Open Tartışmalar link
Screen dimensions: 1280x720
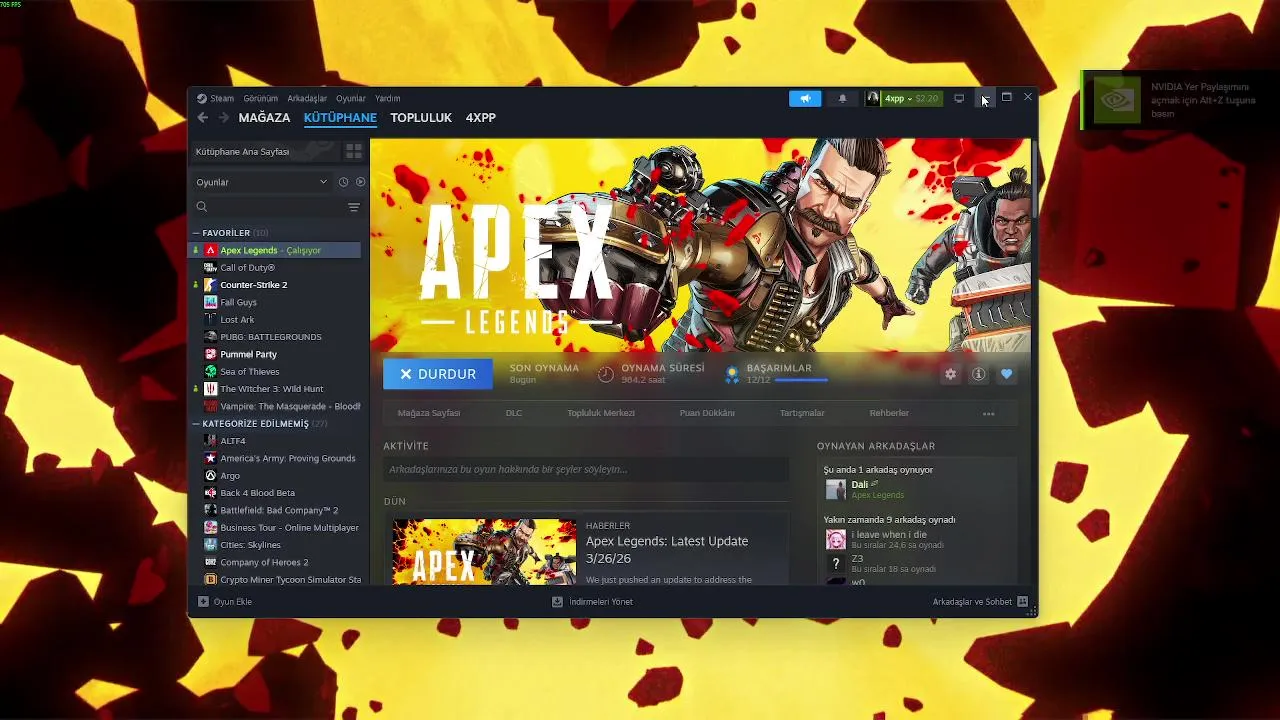802,413
